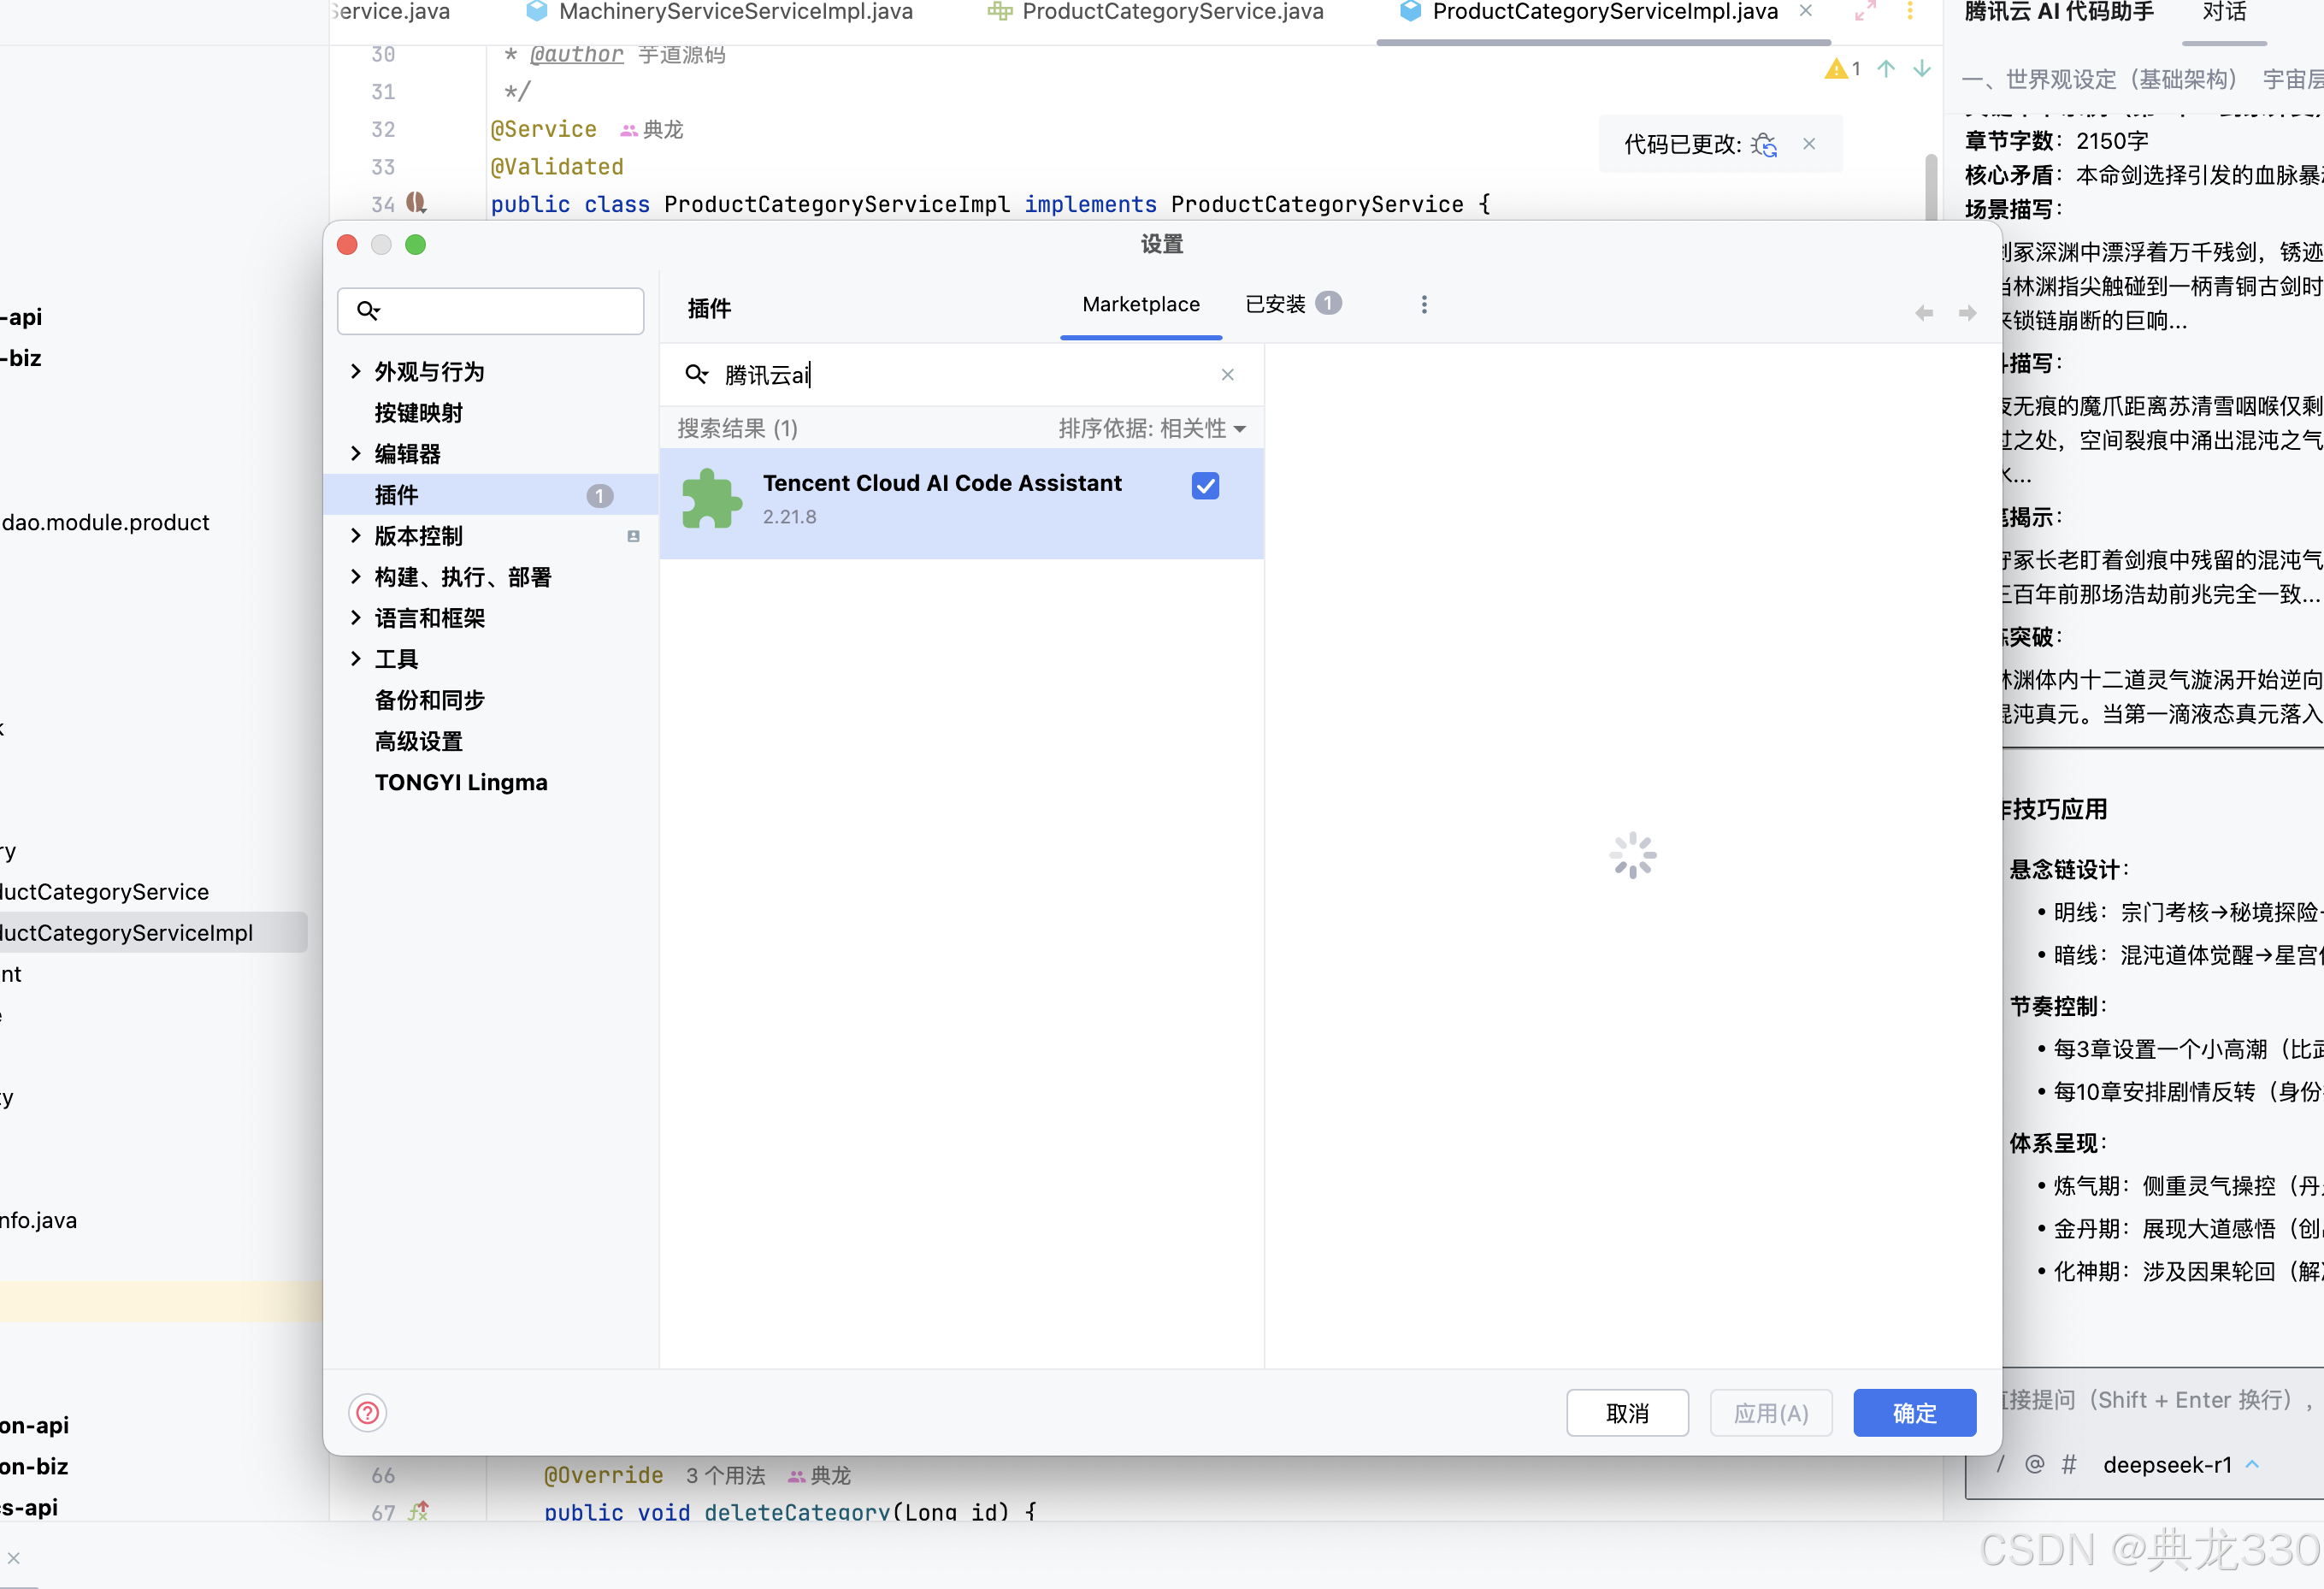Dismiss the code changed notification
The height and width of the screenshot is (1589, 2324).
(1809, 144)
